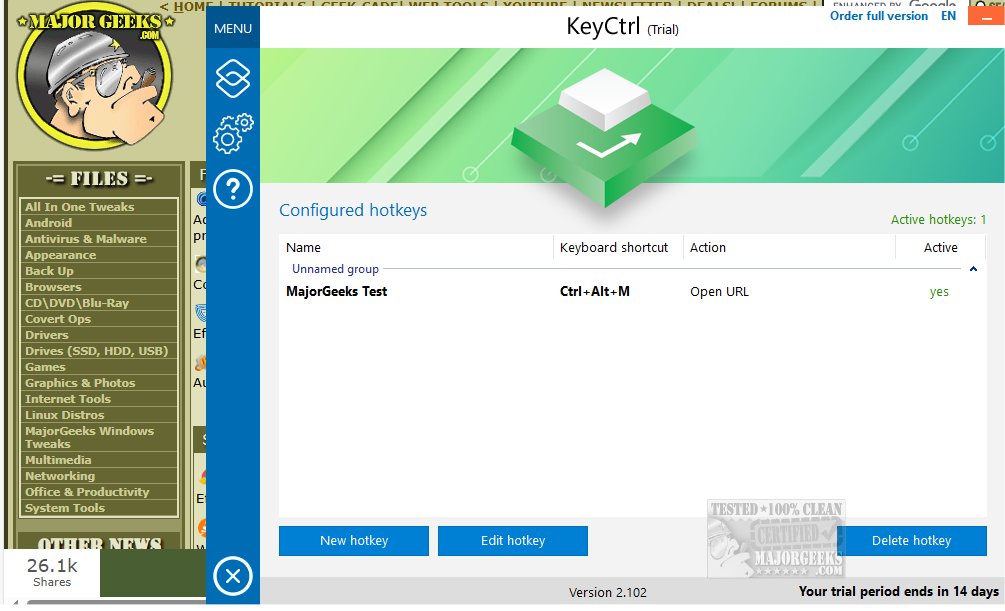
Task: Sort by the Action column header
Action: coord(789,247)
